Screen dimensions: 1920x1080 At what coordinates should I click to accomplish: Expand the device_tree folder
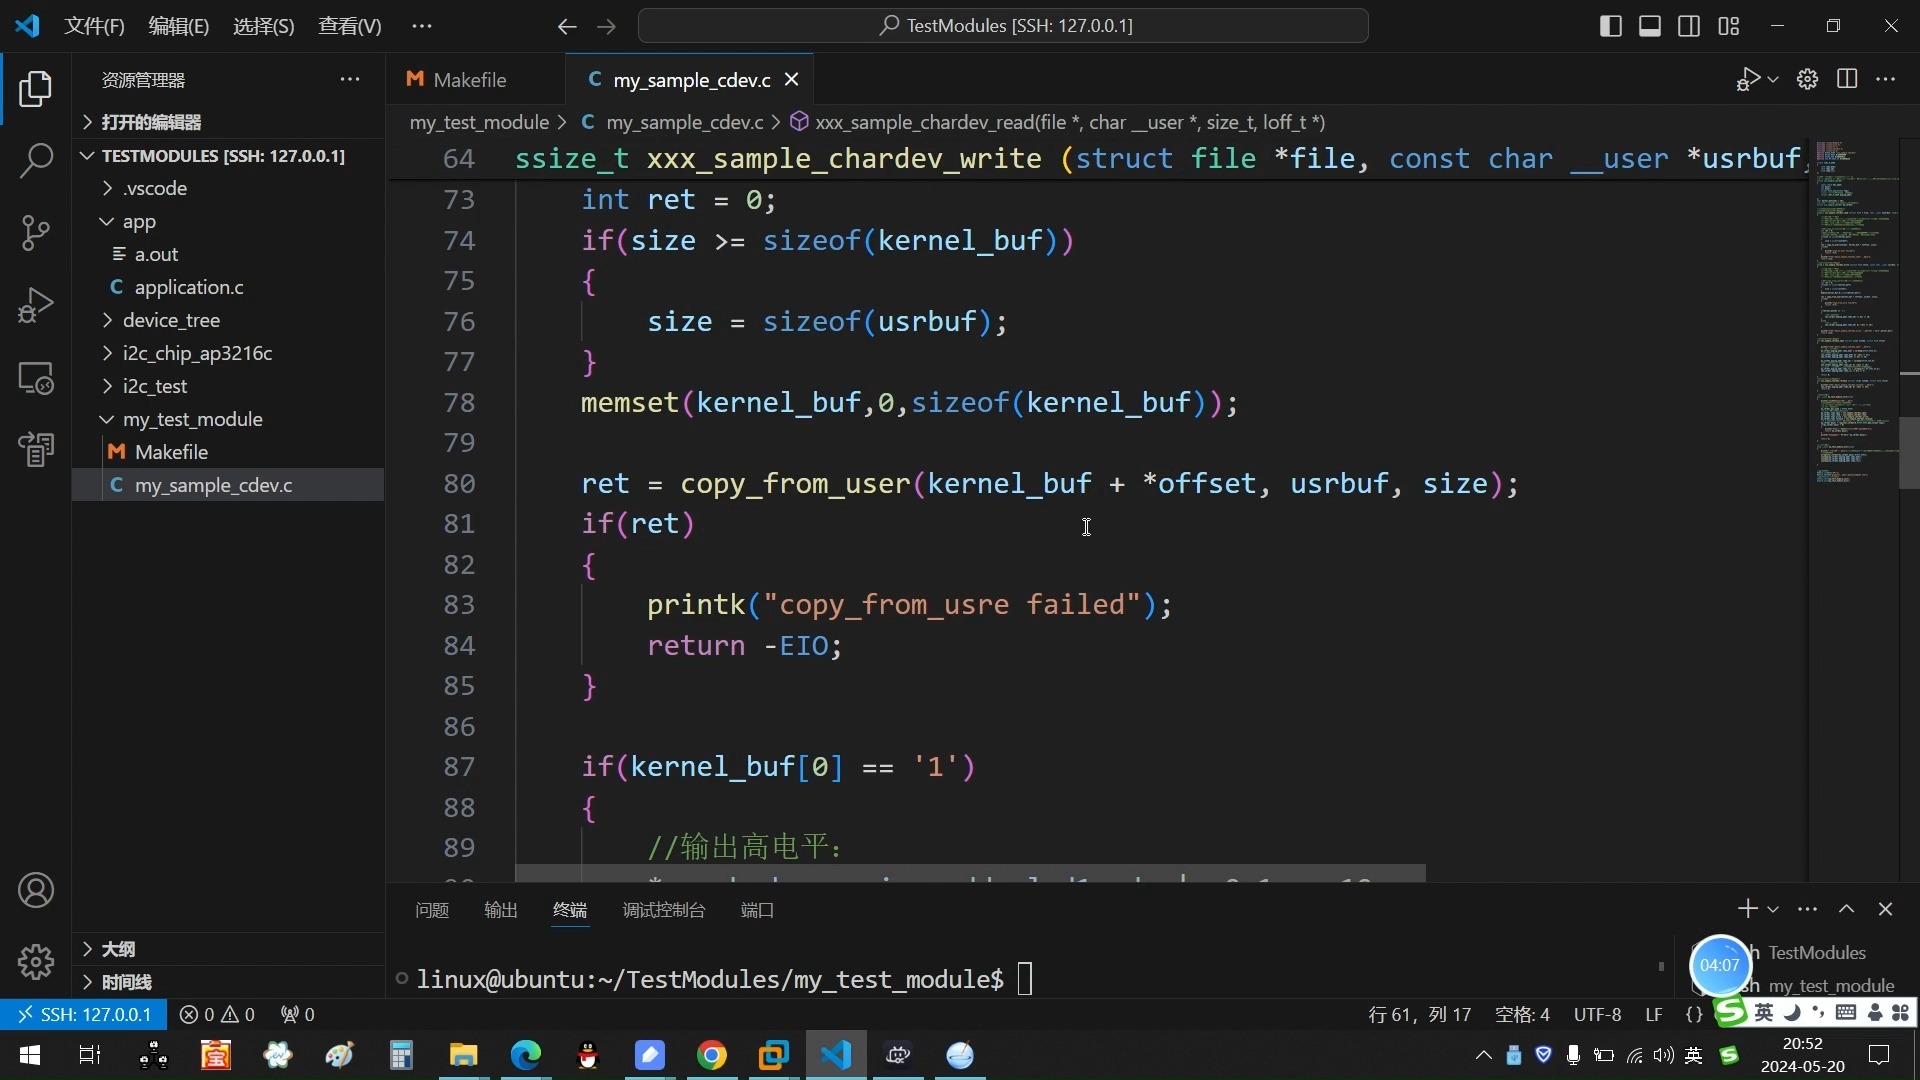point(228,320)
